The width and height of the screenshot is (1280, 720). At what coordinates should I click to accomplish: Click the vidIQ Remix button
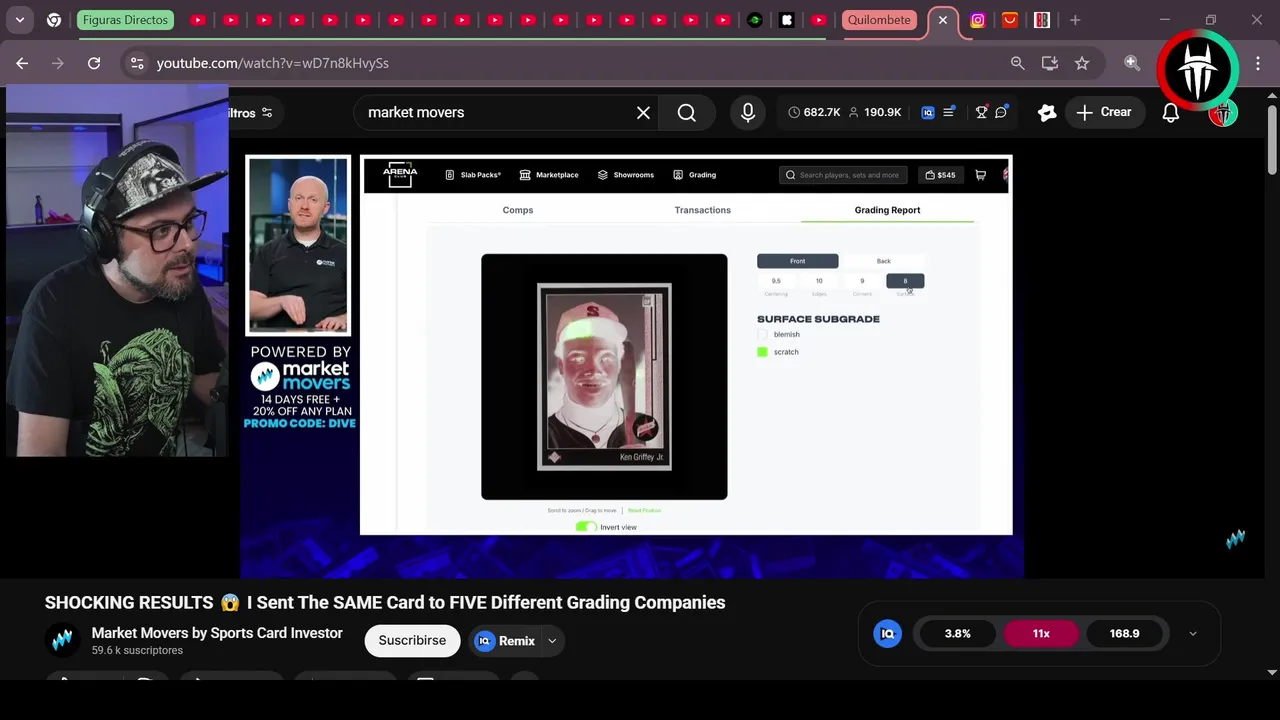[505, 641]
